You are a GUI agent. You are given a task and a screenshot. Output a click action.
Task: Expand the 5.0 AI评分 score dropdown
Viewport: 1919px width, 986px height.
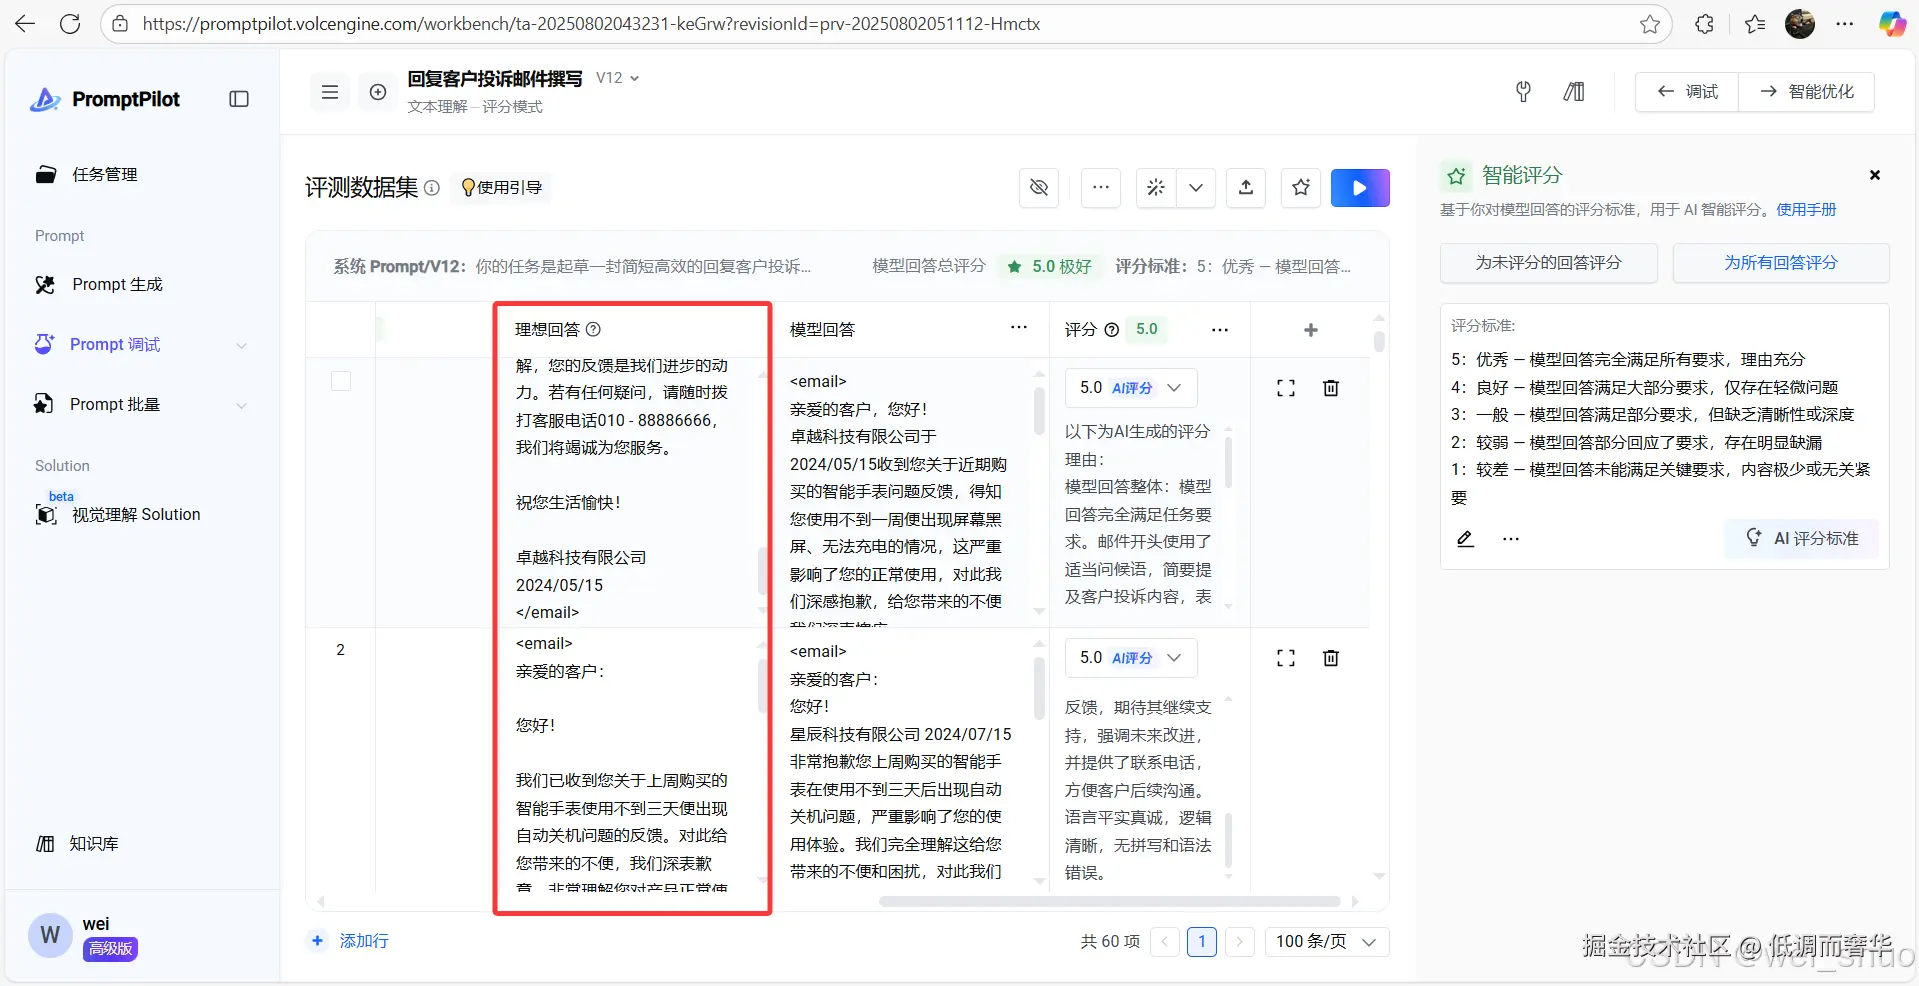1175,388
